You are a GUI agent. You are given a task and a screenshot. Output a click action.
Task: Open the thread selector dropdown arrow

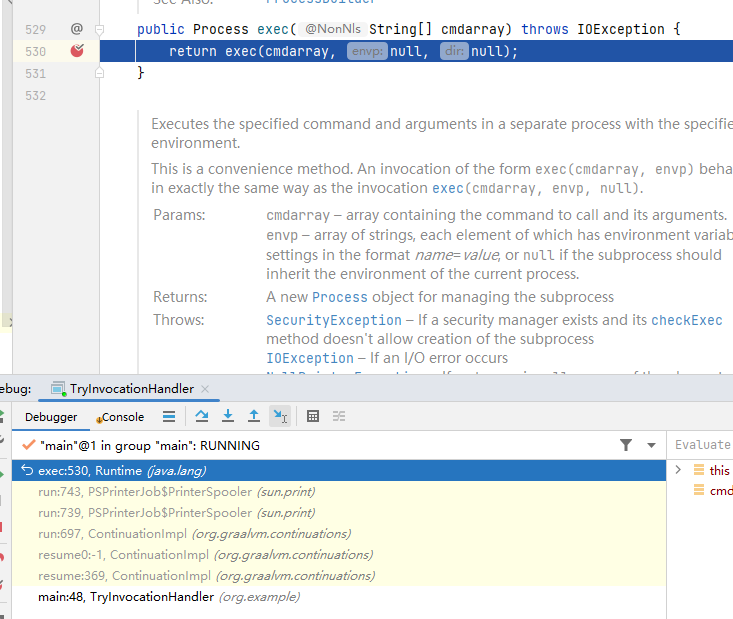pyautogui.click(x=651, y=445)
